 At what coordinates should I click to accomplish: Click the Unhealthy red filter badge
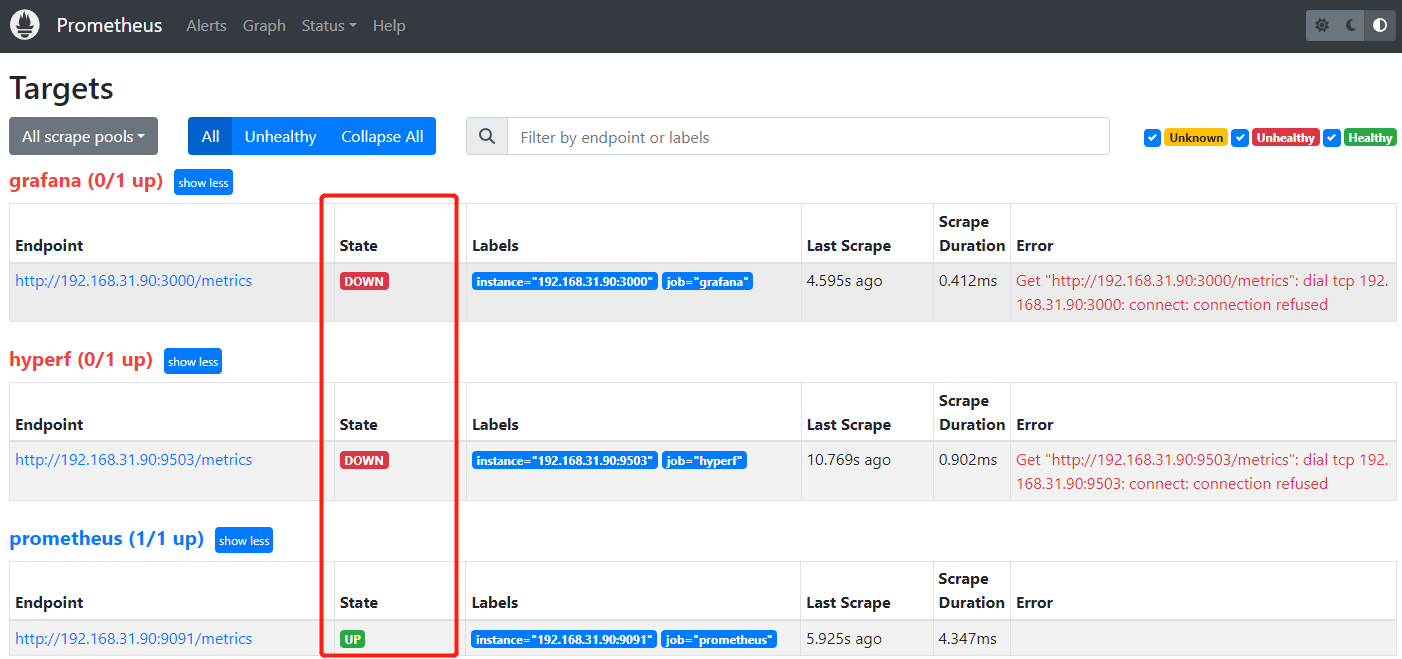click(x=1286, y=138)
